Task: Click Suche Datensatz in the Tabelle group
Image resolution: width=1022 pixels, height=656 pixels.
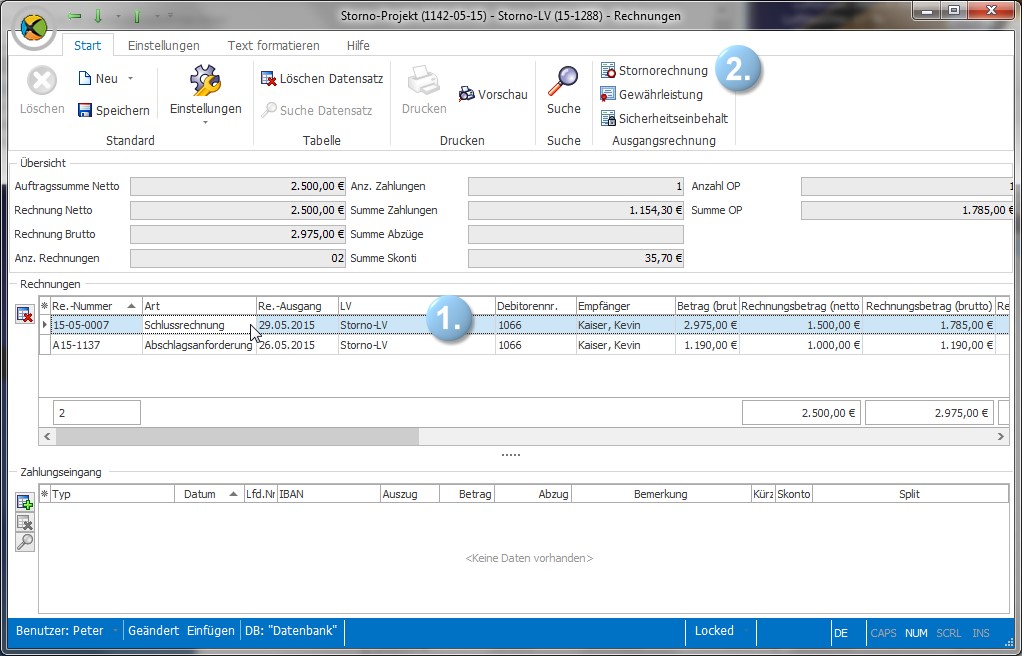Action: (x=317, y=110)
